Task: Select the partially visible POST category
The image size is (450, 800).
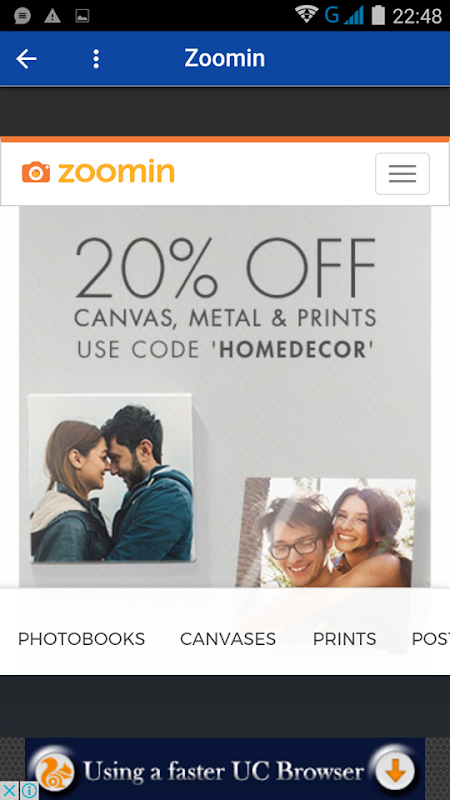Action: (x=430, y=639)
